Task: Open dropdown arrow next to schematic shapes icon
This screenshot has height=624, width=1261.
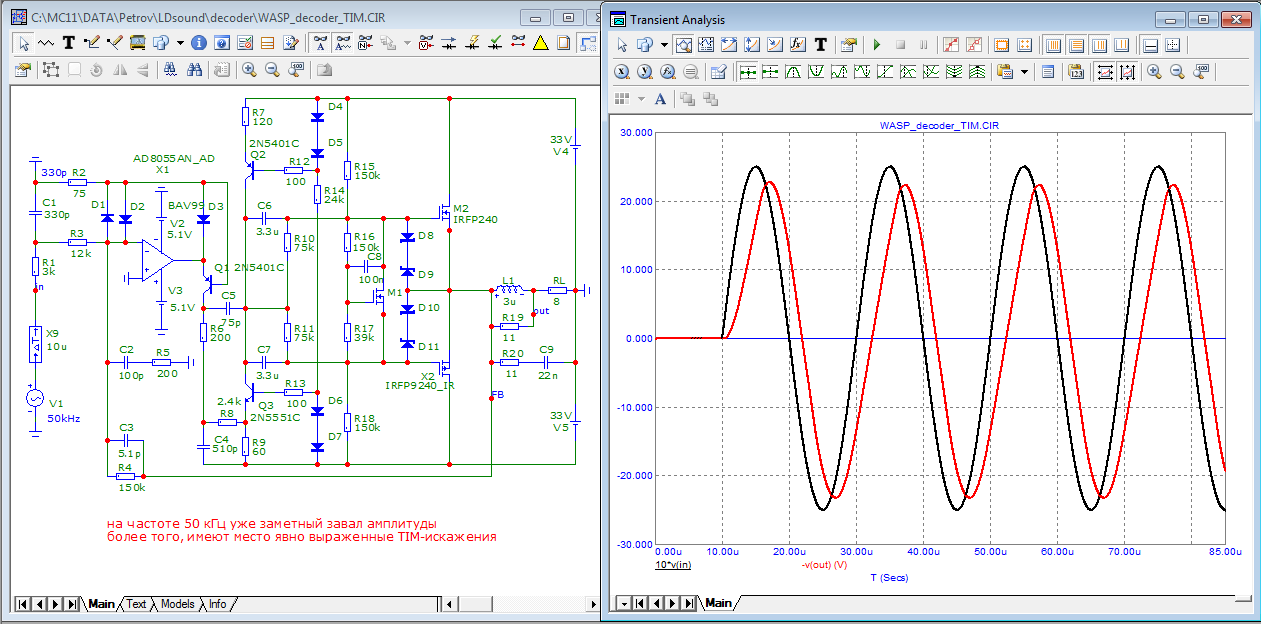Action: pyautogui.click(x=180, y=43)
